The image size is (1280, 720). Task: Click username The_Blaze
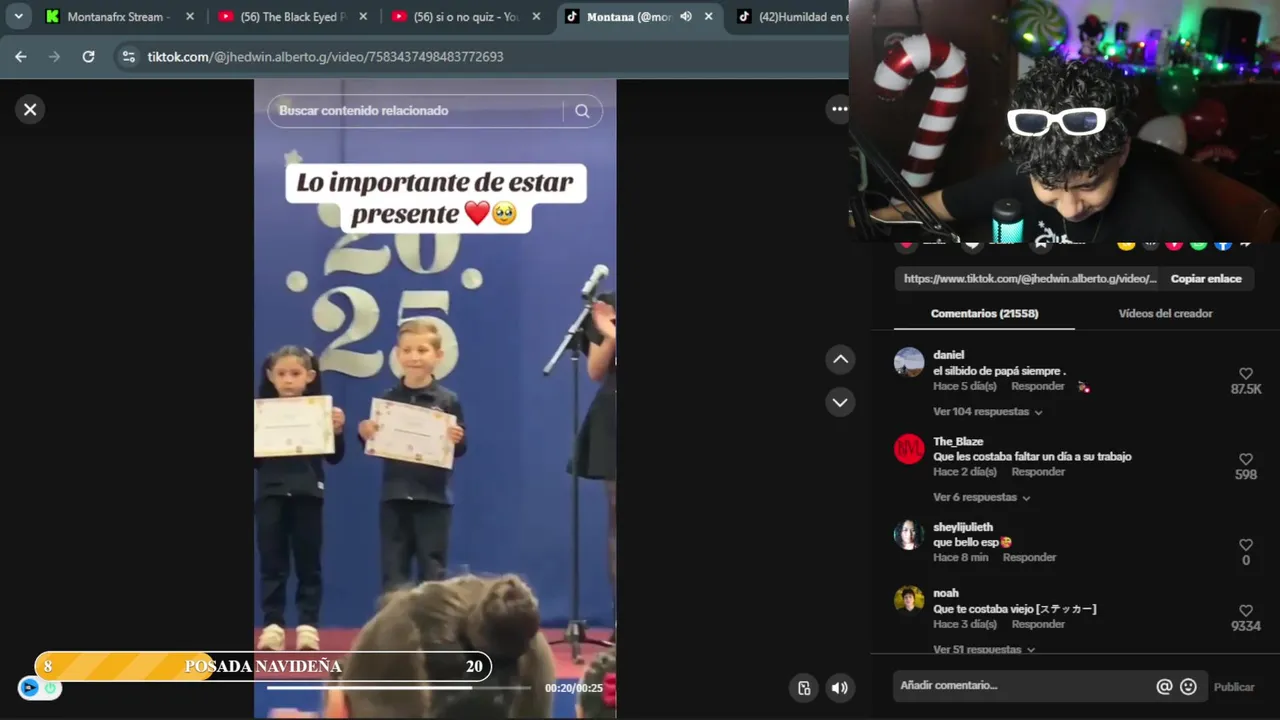958,442
